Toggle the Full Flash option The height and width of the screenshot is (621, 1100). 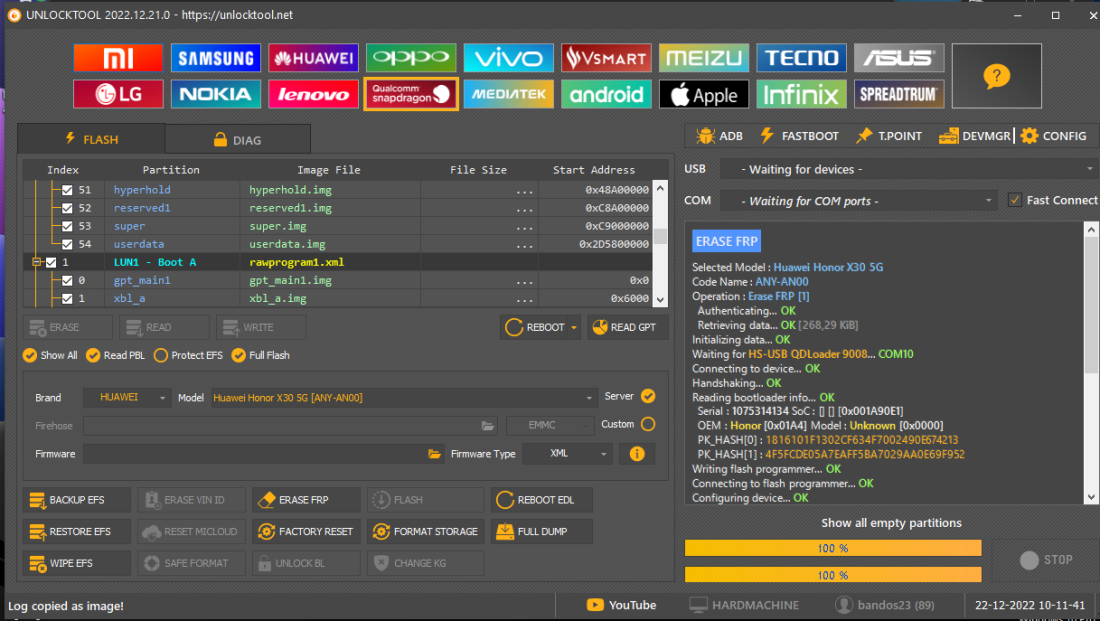pos(260,355)
